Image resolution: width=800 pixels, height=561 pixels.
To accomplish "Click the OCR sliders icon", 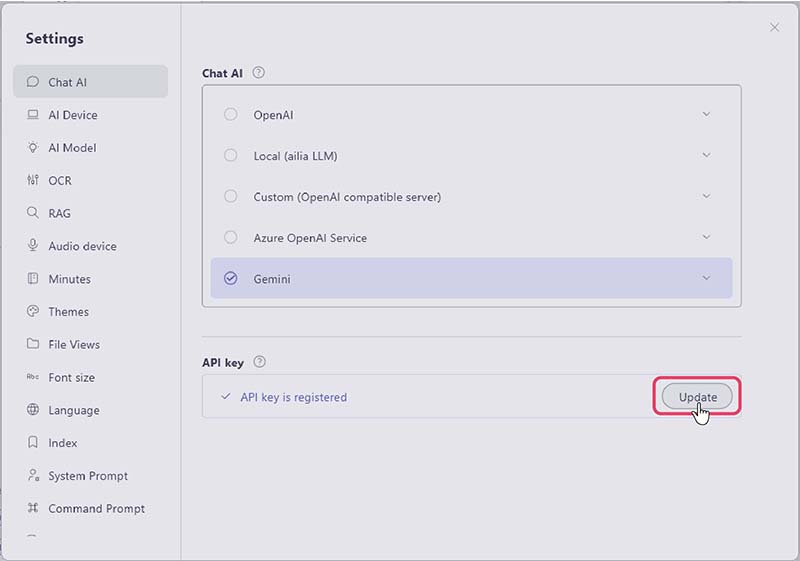I will point(33,181).
